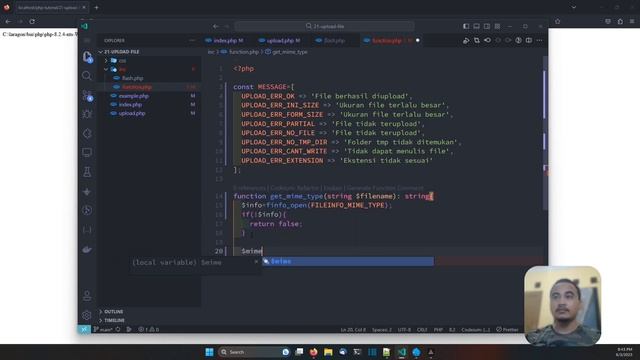
Task: Open the Docker whale icon in activity bar
Action: pyautogui.click(x=87, y=249)
